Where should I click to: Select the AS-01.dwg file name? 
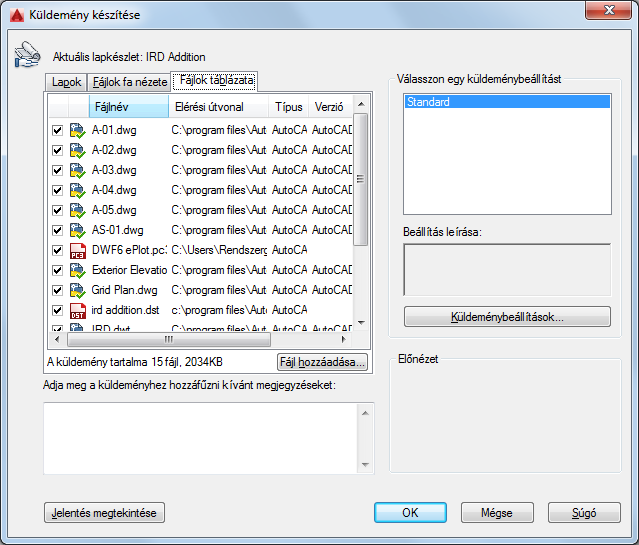pos(117,230)
